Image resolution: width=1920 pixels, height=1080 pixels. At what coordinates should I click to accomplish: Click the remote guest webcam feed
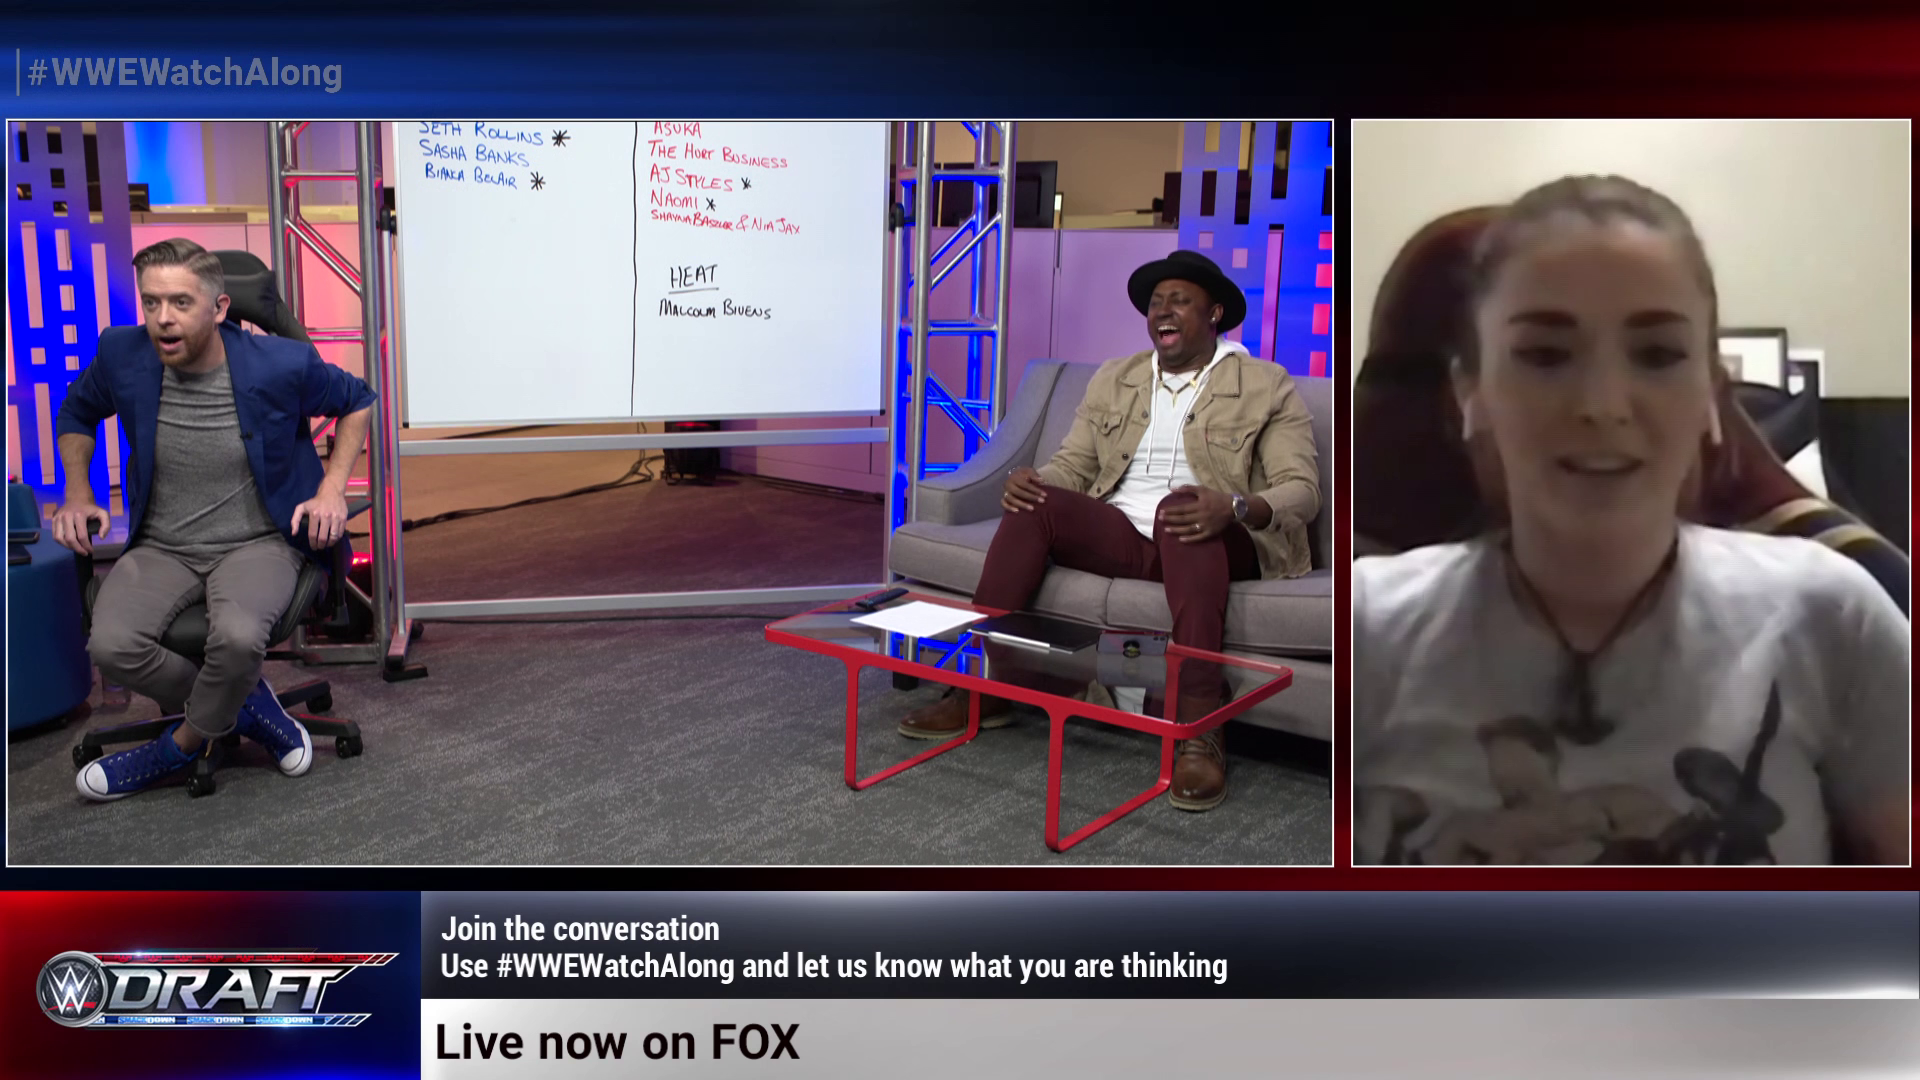[x=1630, y=492]
